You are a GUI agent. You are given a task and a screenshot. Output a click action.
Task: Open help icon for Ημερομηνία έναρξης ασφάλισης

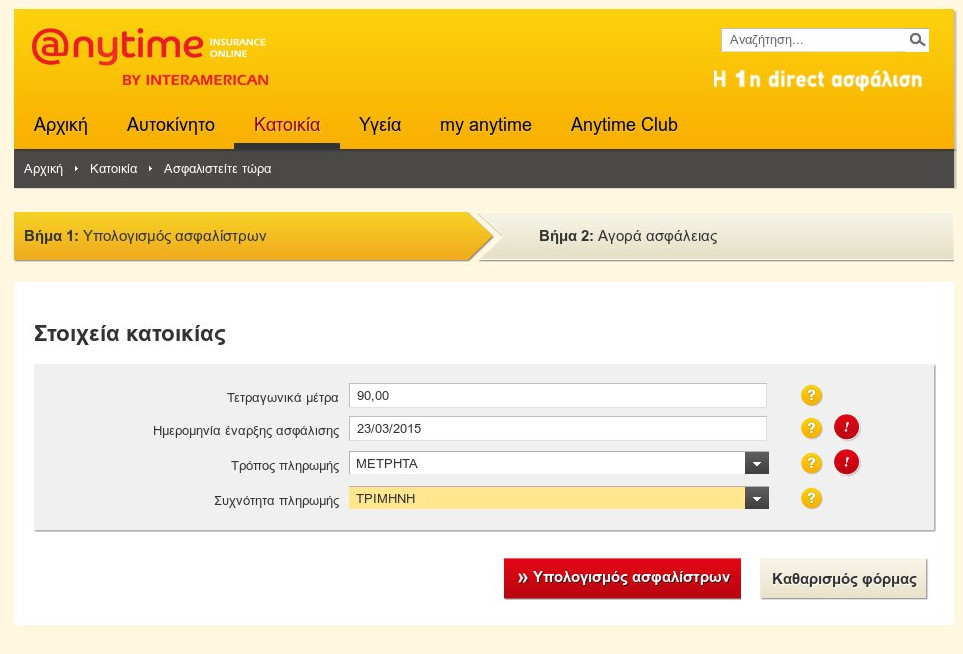(812, 429)
